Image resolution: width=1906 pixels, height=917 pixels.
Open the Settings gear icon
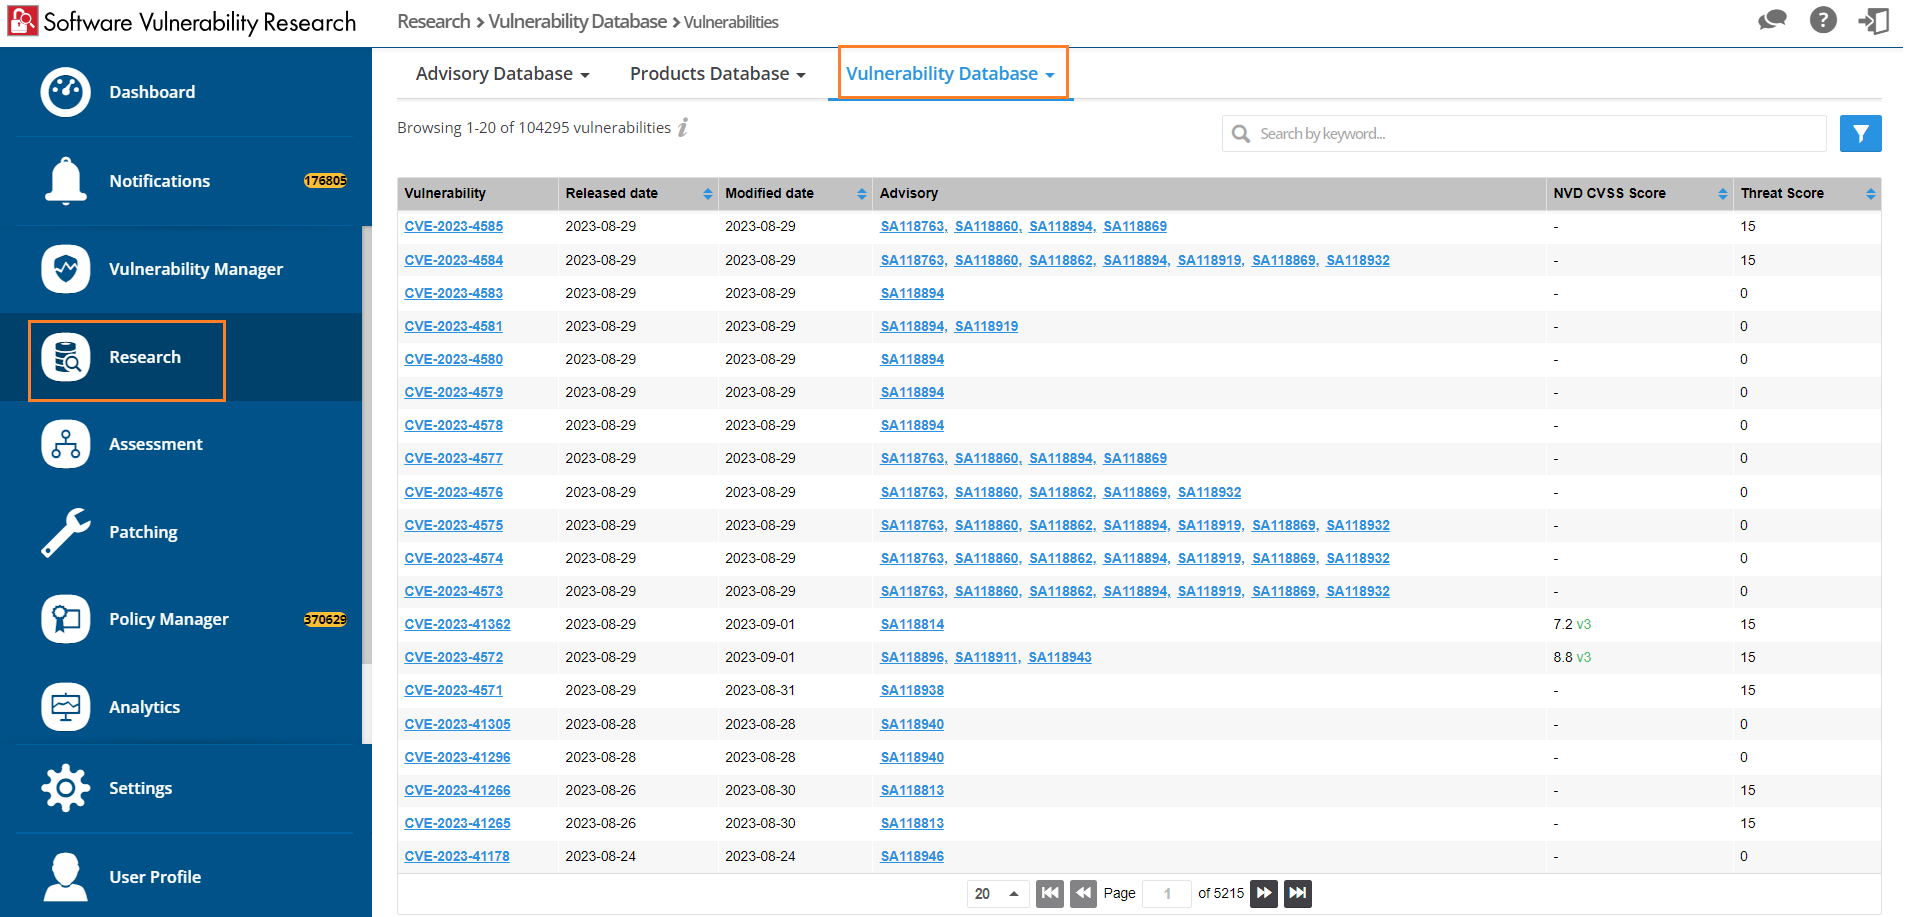pos(66,788)
